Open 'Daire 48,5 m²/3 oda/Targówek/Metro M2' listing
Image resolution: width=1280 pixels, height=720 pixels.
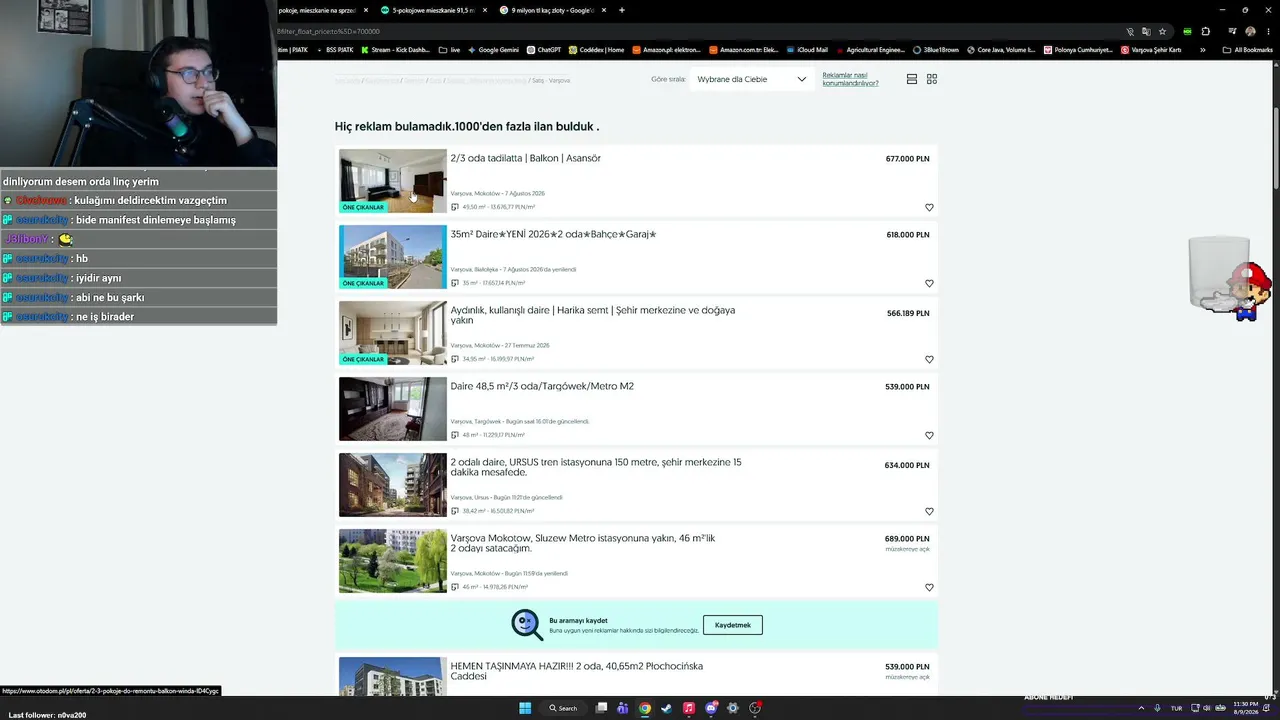pos(542,386)
